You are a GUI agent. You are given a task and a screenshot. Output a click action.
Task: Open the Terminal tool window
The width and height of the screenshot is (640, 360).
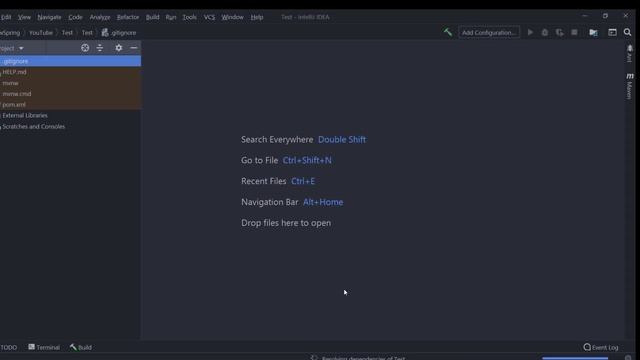(44, 347)
